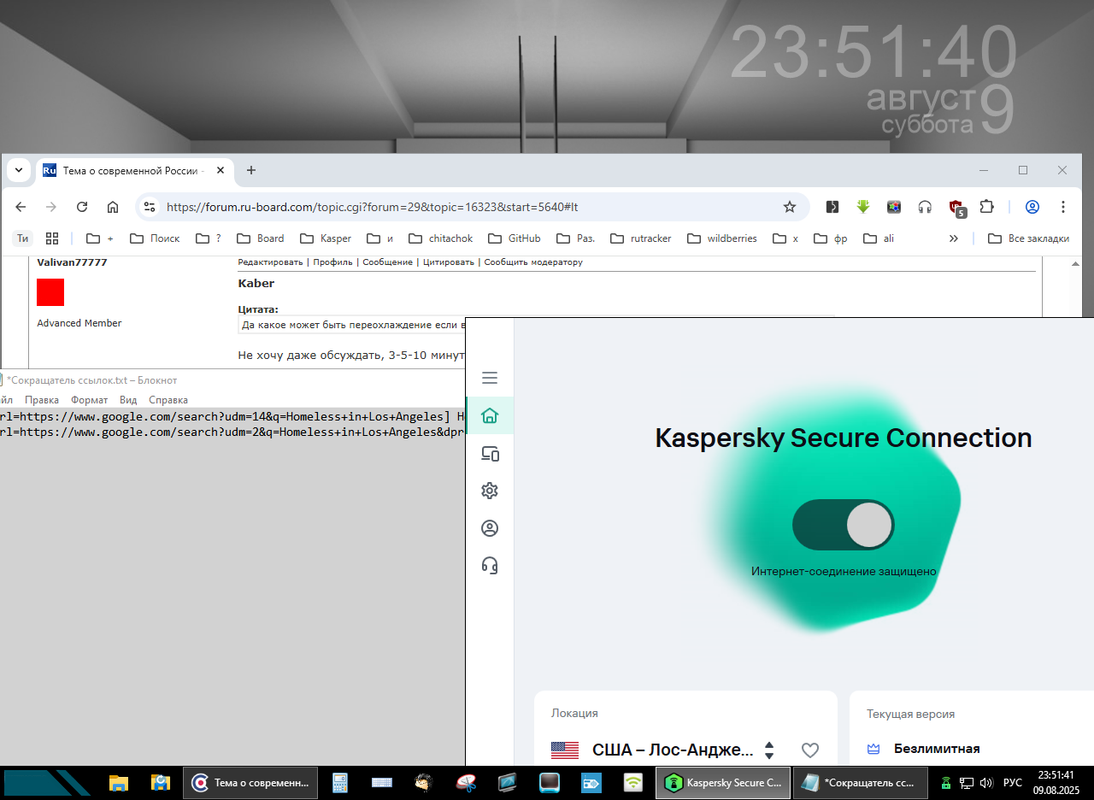Click the red avatar of Valivan77777

pyautogui.click(x=50, y=292)
